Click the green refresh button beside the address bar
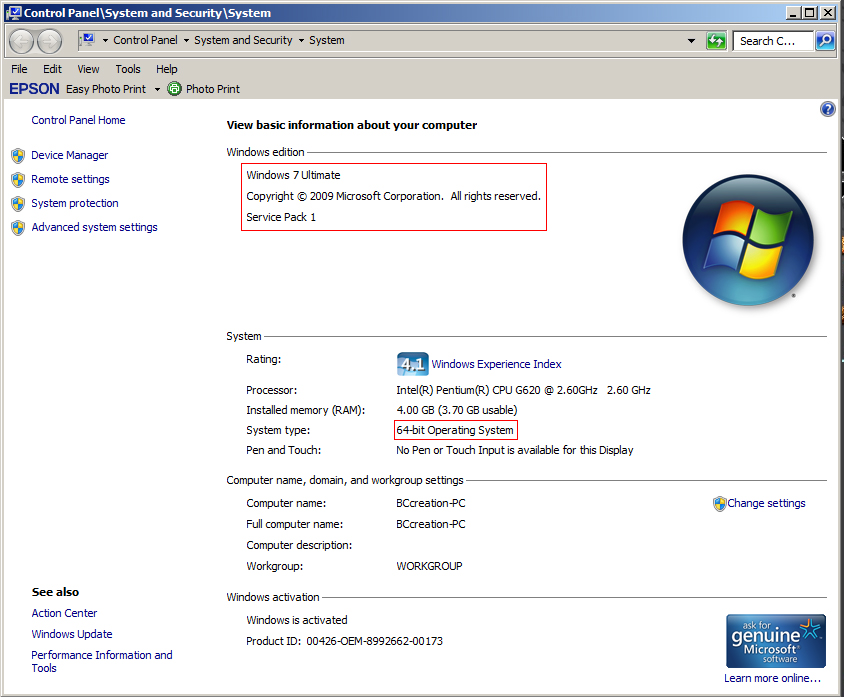The width and height of the screenshot is (844, 697). pyautogui.click(x=716, y=40)
